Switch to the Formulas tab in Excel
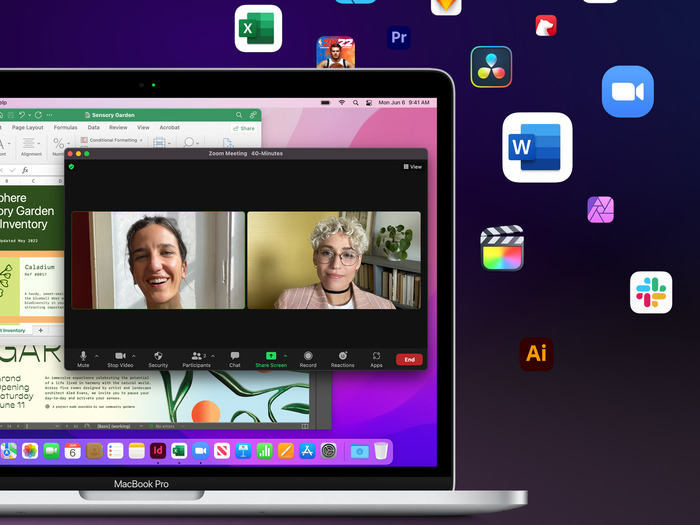This screenshot has height=525, width=700. (x=66, y=127)
